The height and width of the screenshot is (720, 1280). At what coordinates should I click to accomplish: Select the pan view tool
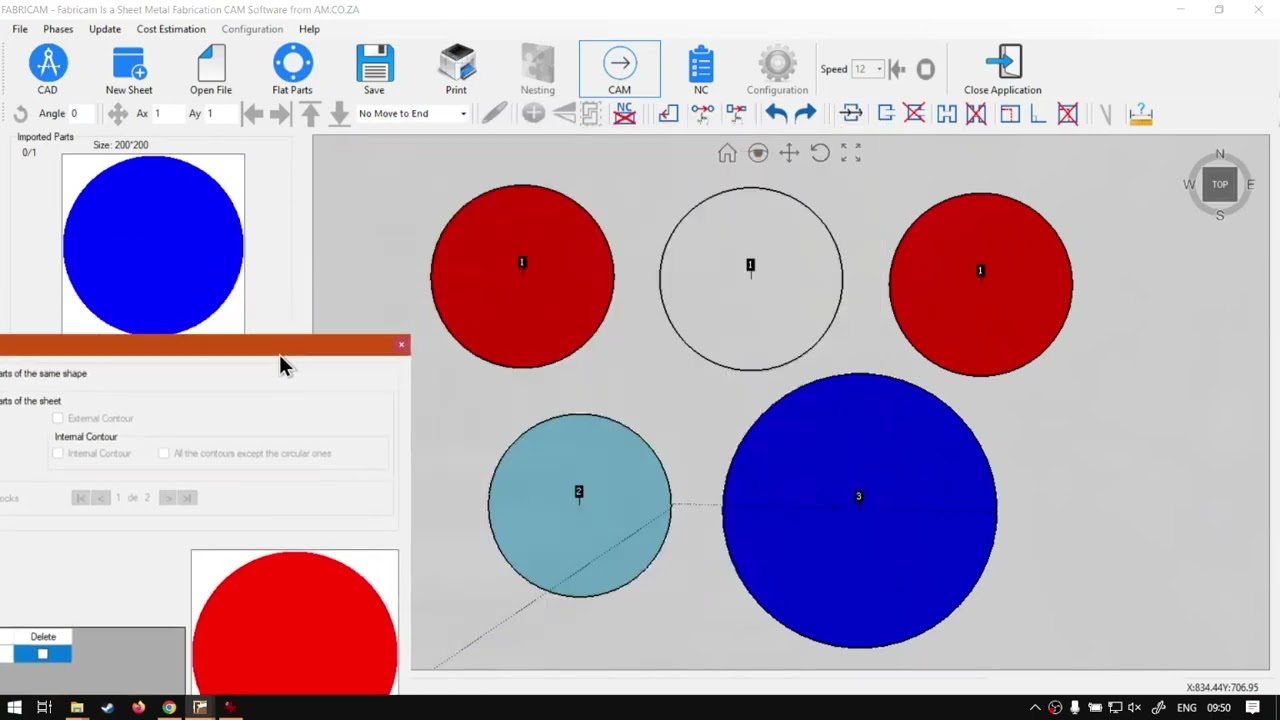tap(789, 153)
